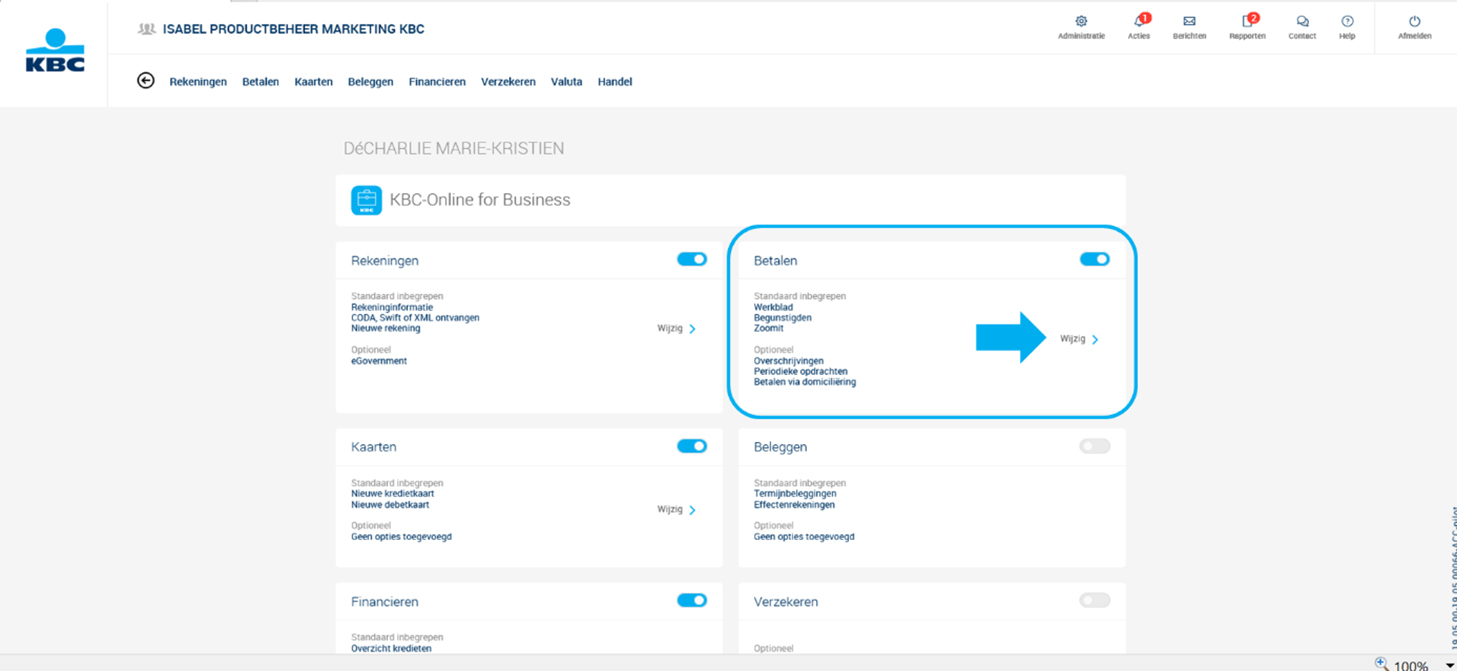1457x671 pixels.
Task: Disable the Kaarten toggle
Action: coord(691,445)
